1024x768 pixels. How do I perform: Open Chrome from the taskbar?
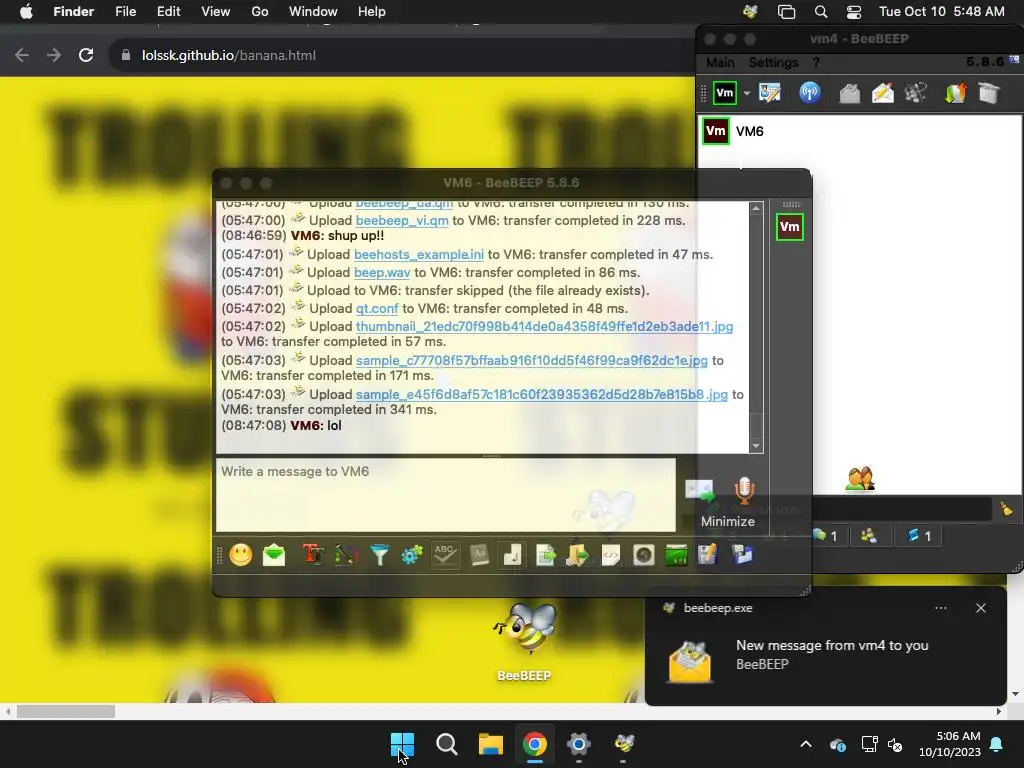pos(534,744)
